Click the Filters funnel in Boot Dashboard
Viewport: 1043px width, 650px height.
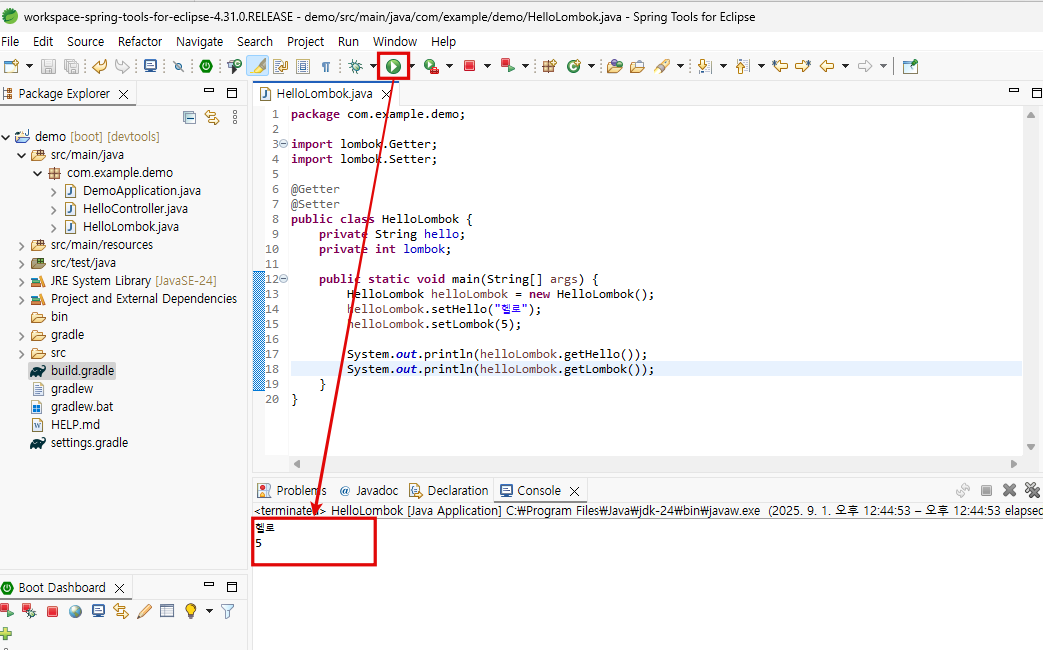(x=228, y=611)
